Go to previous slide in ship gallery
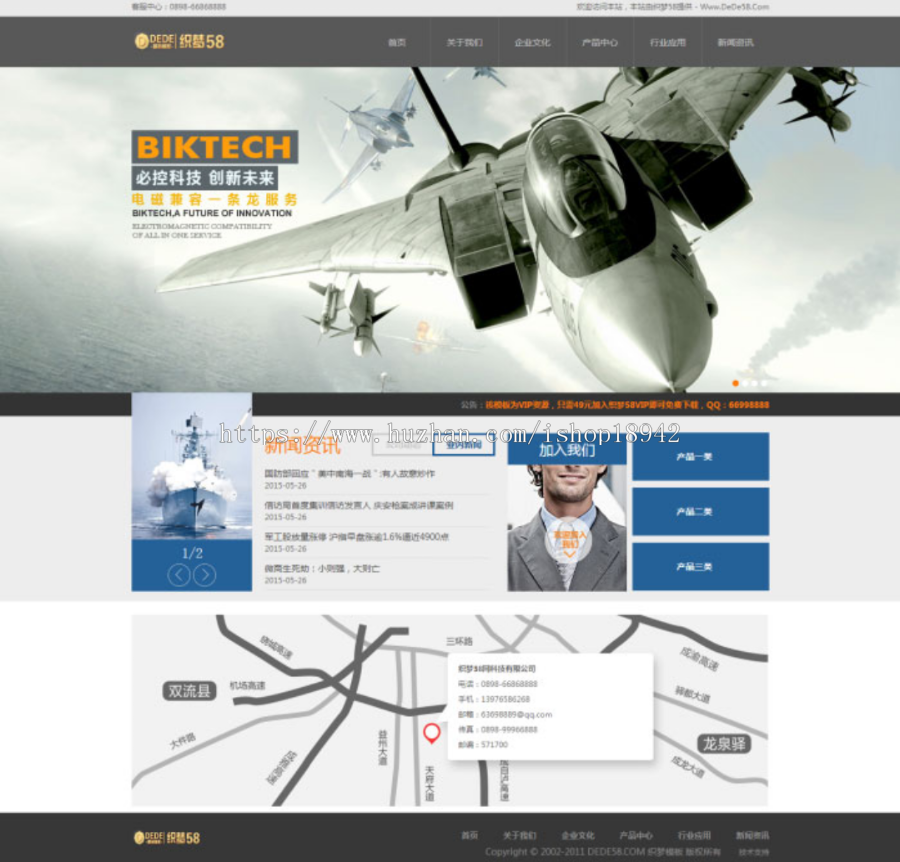This screenshot has width=900, height=862. click(x=179, y=574)
